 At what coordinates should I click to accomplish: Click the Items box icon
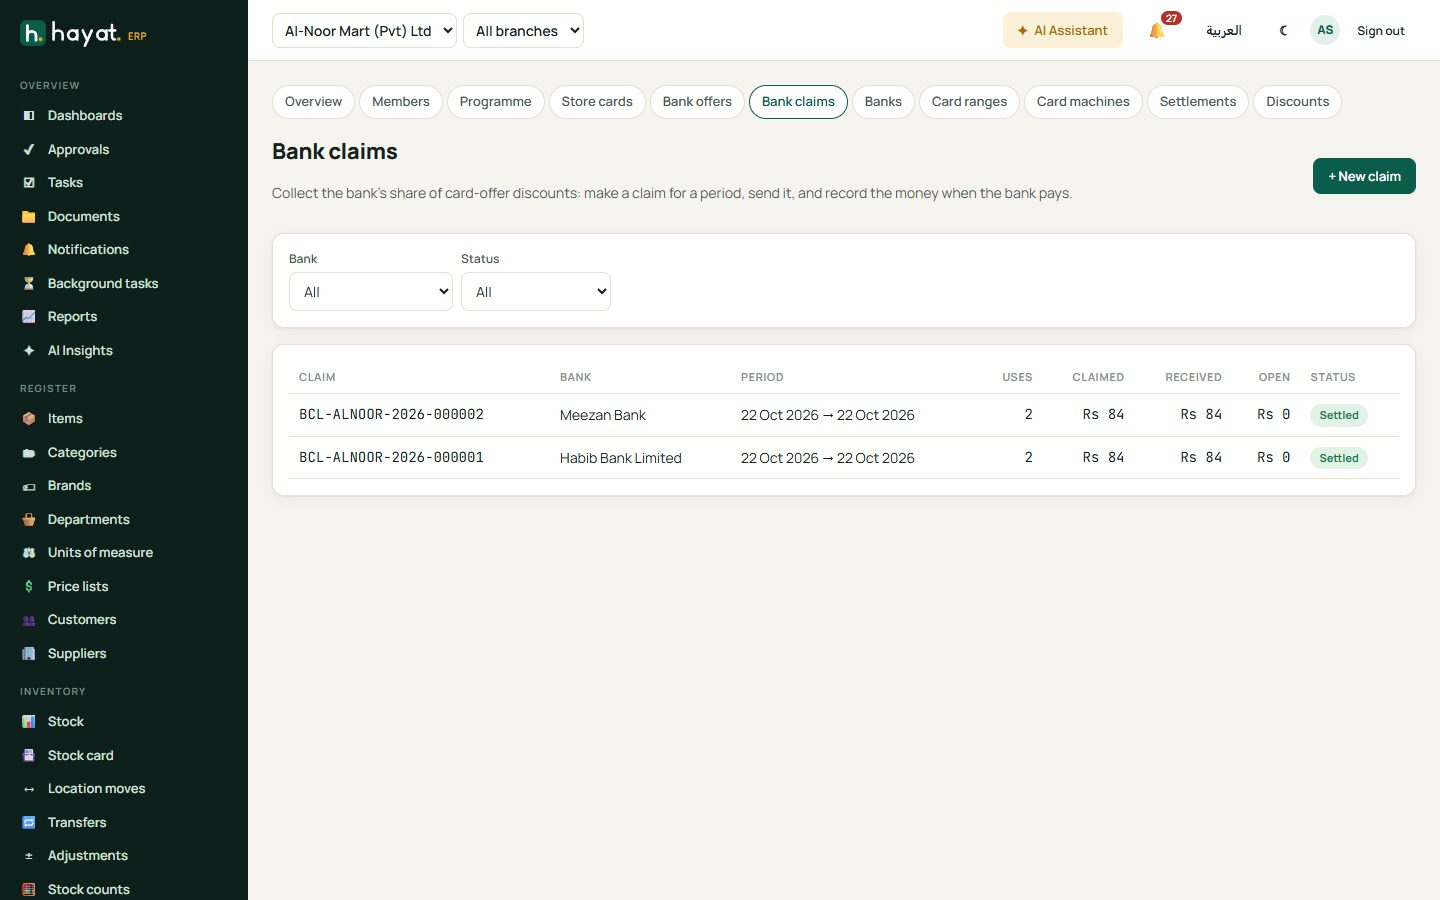pyautogui.click(x=29, y=419)
